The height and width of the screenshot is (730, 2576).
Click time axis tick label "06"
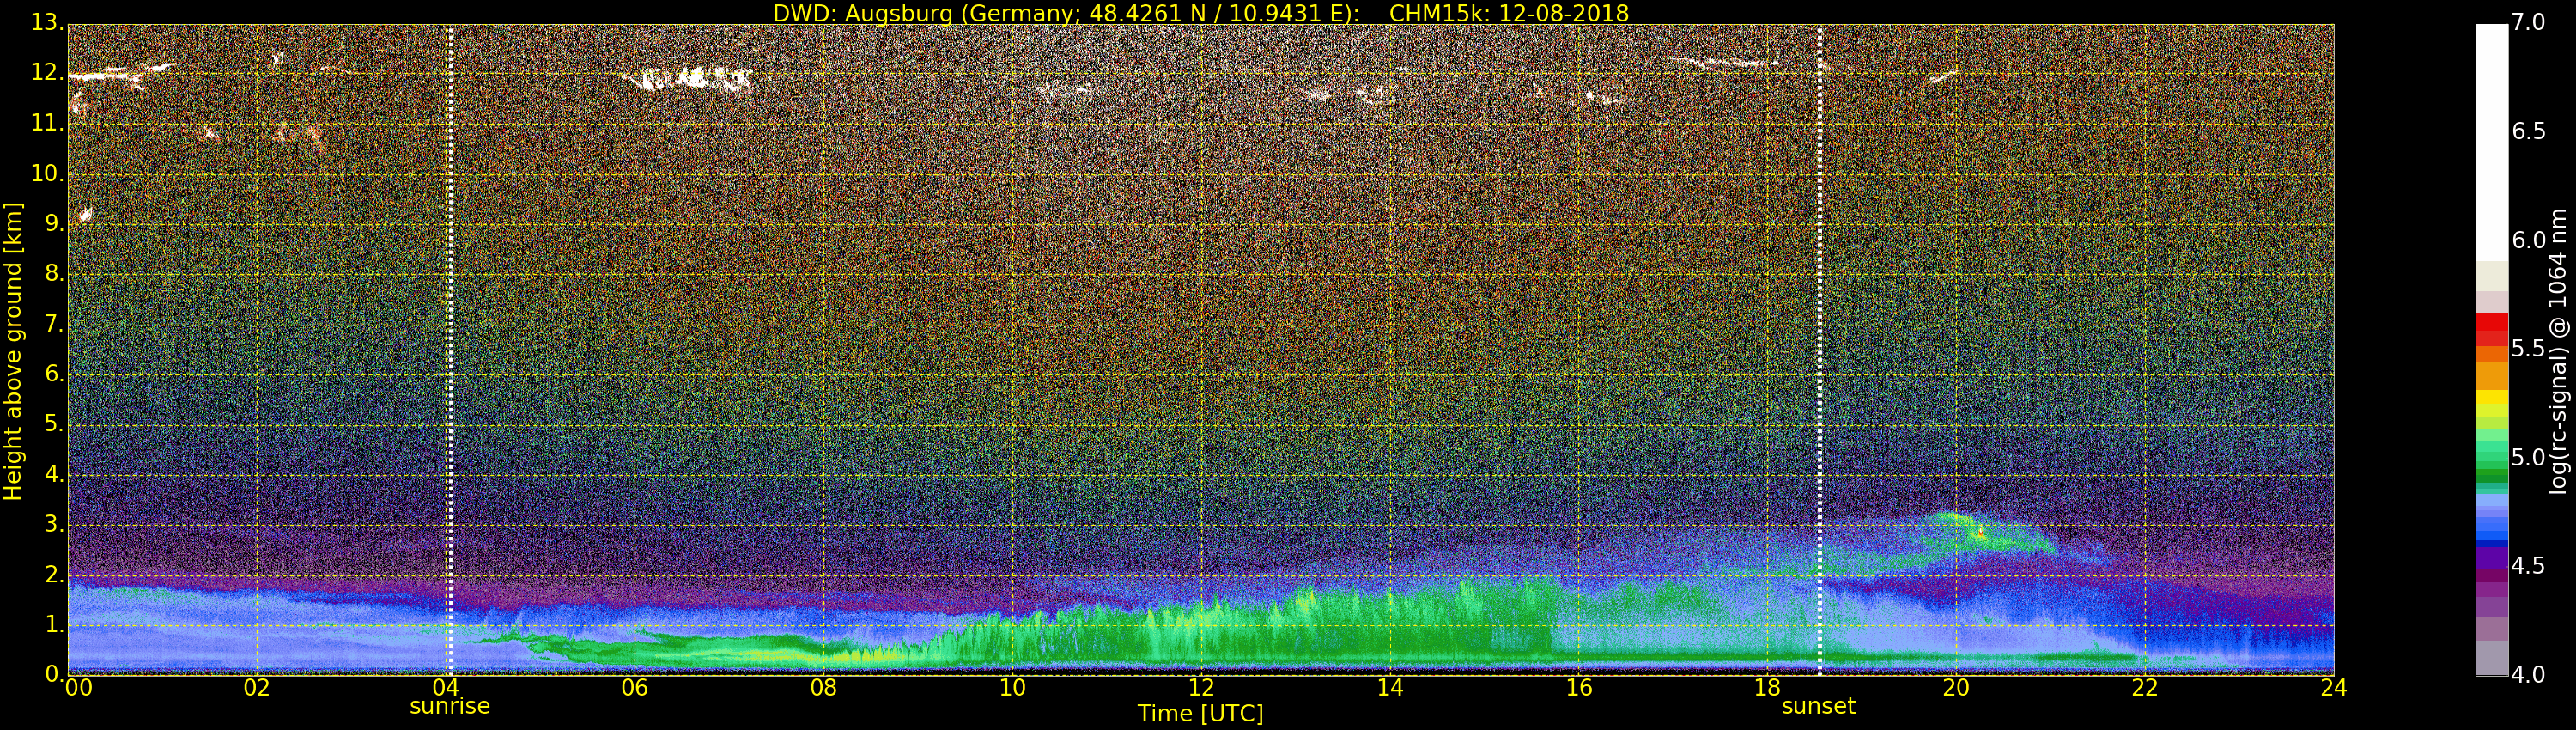635,687
